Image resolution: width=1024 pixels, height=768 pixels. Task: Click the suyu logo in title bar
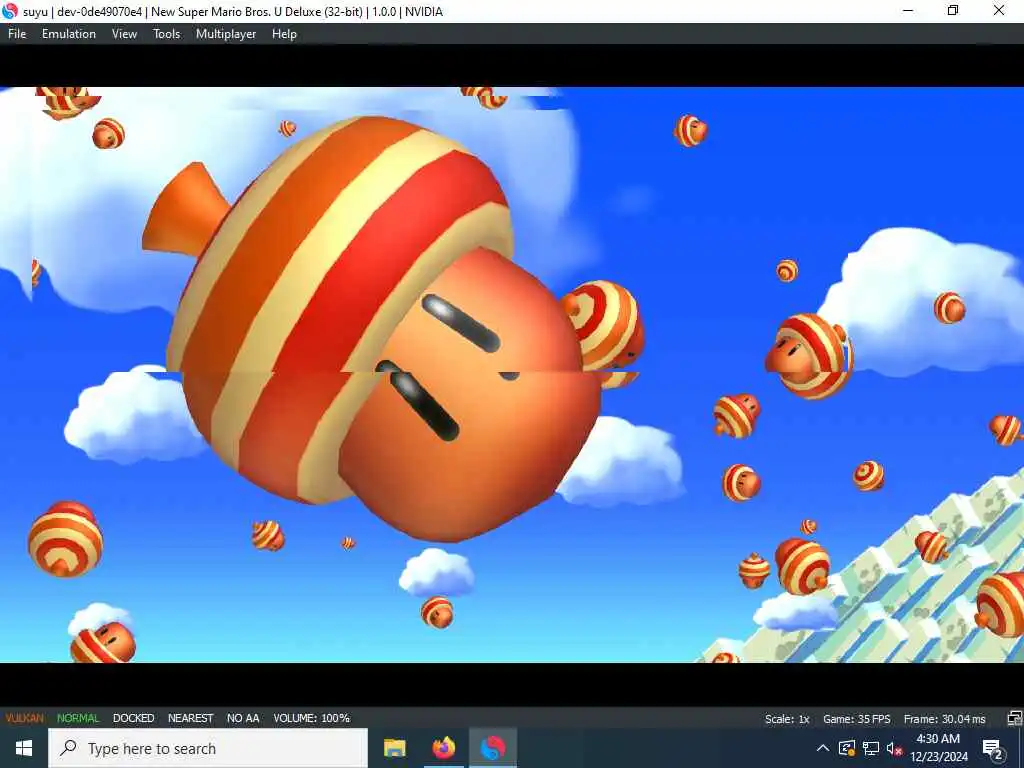pyautogui.click(x=10, y=11)
